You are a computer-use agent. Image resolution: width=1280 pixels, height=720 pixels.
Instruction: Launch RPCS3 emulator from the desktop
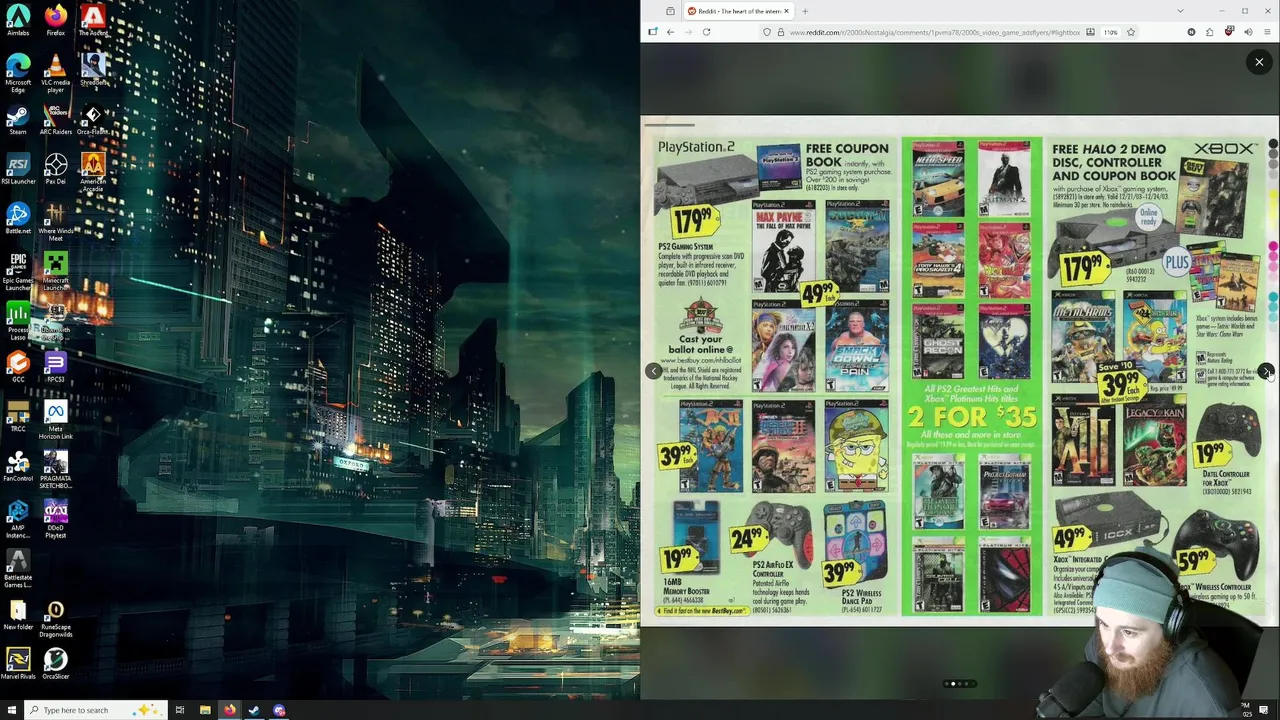(x=56, y=367)
